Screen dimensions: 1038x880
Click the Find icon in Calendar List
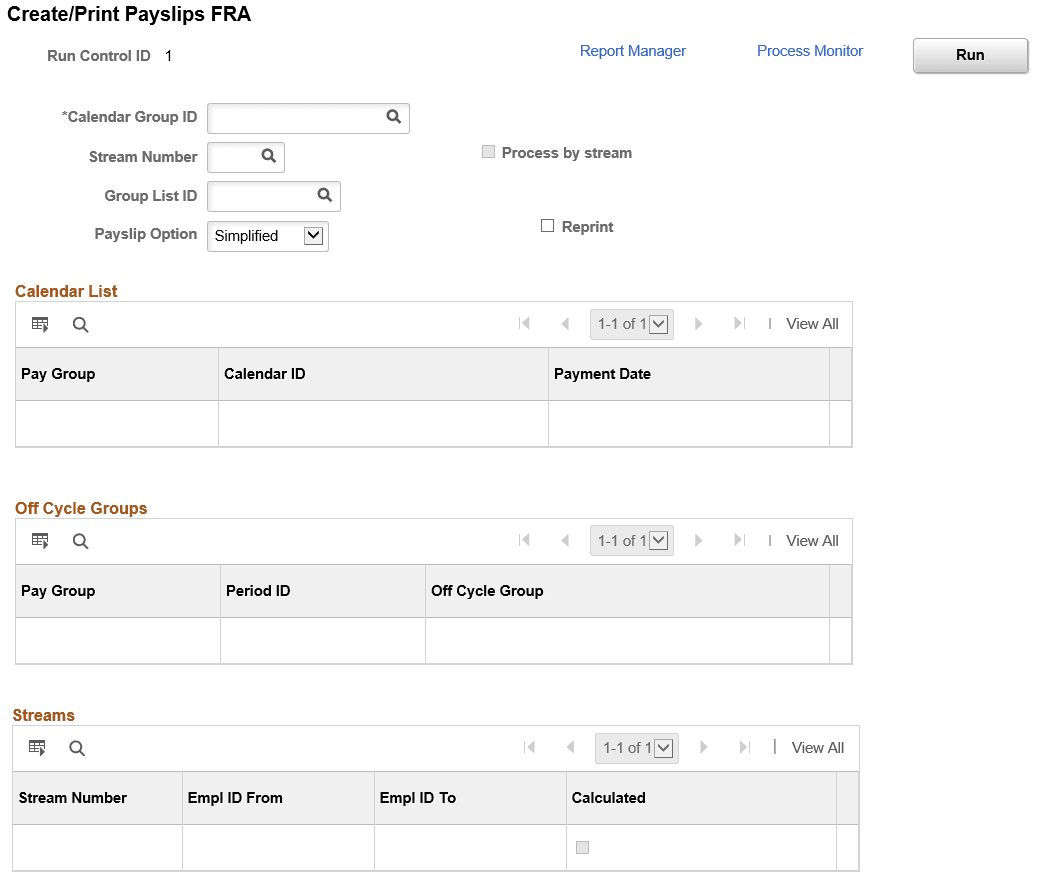tap(80, 324)
